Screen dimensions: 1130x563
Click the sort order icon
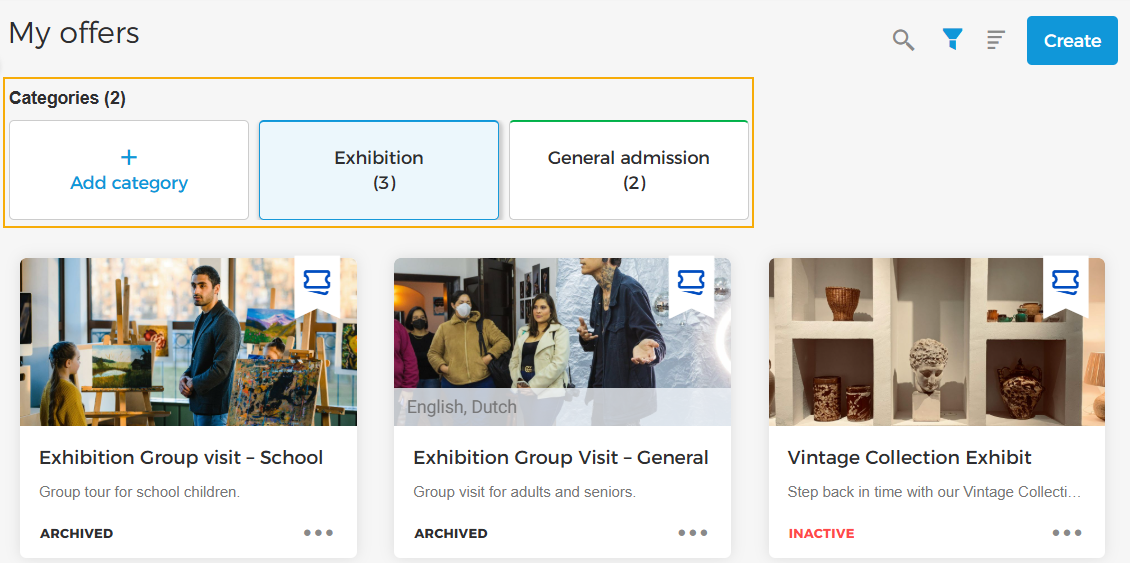point(996,40)
